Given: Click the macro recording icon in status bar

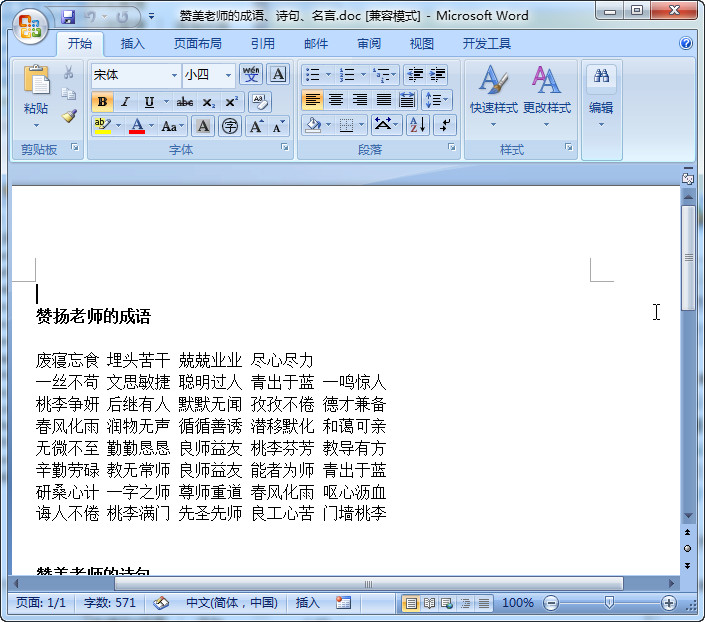Looking at the screenshot, I should click(x=343, y=603).
